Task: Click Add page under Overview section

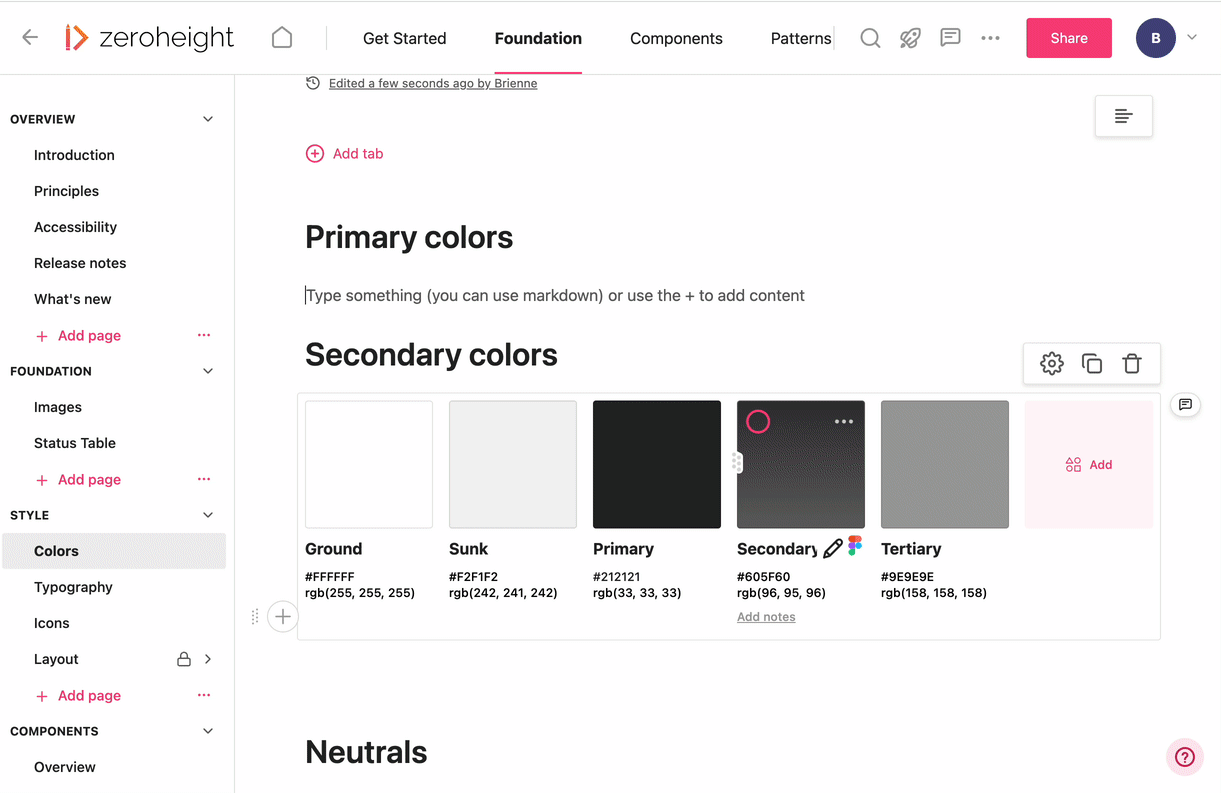Action: click(78, 335)
